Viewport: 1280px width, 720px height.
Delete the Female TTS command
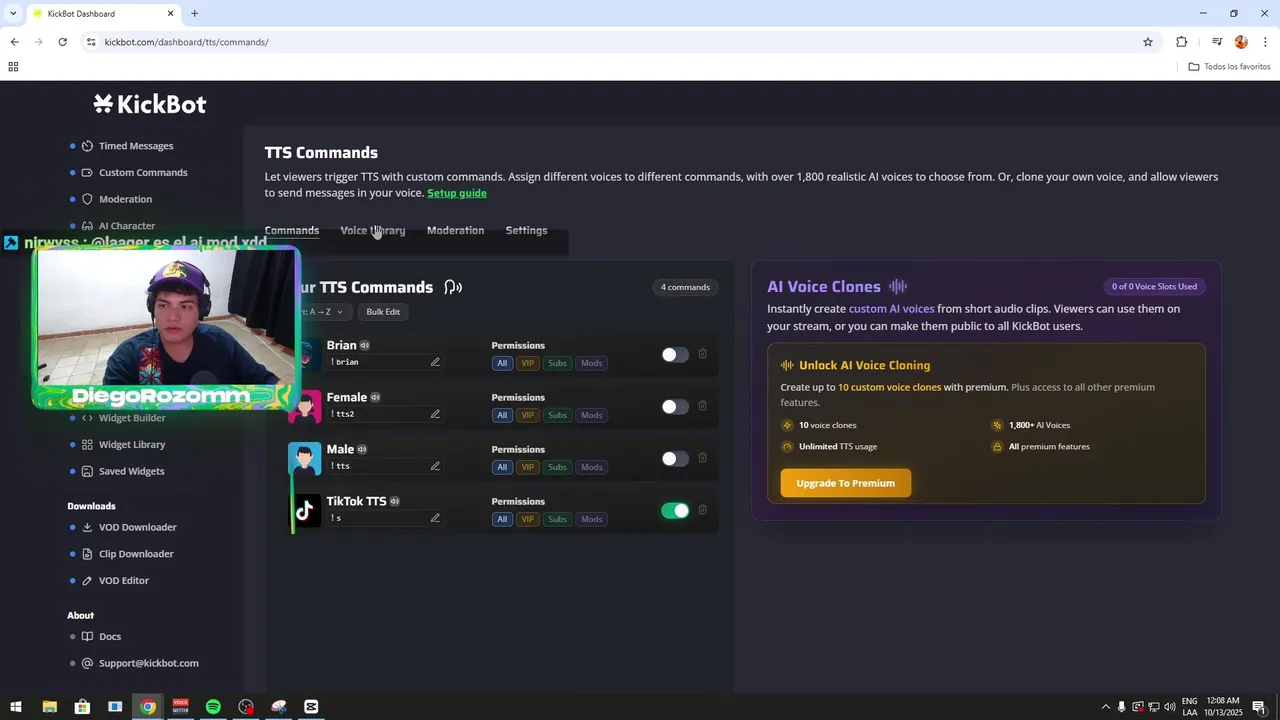(x=702, y=406)
